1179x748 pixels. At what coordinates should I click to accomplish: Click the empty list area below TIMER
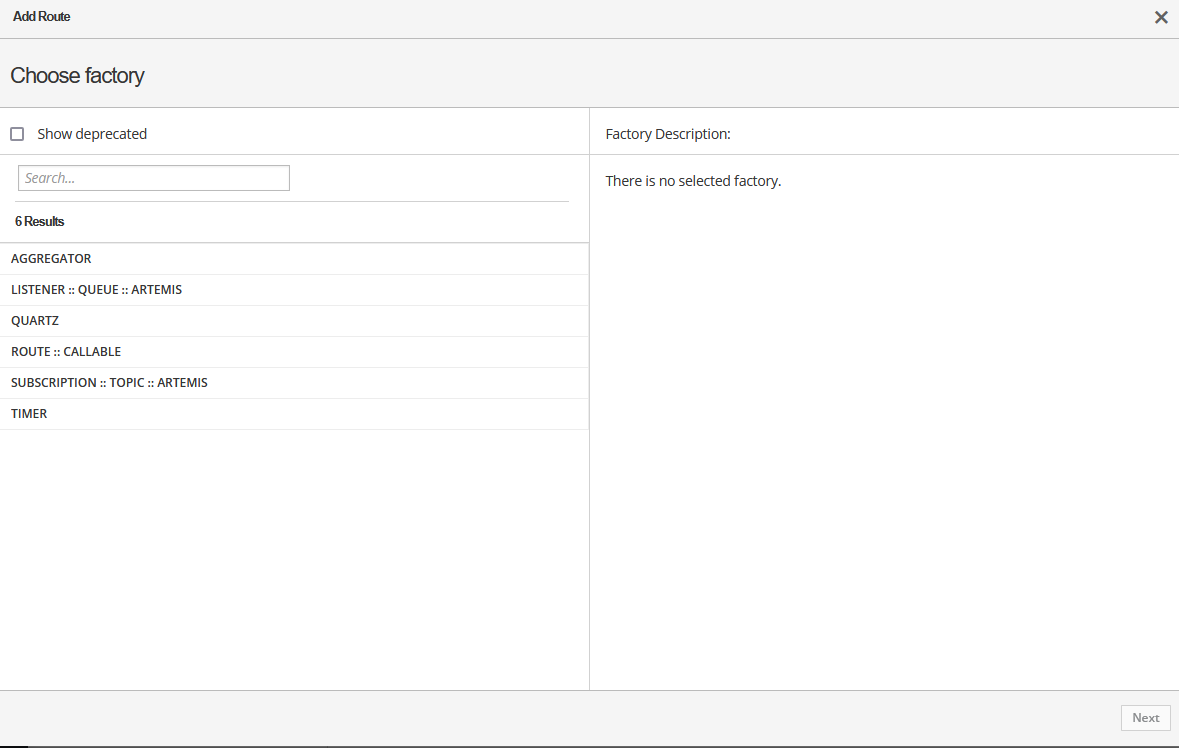pyautogui.click(x=294, y=560)
